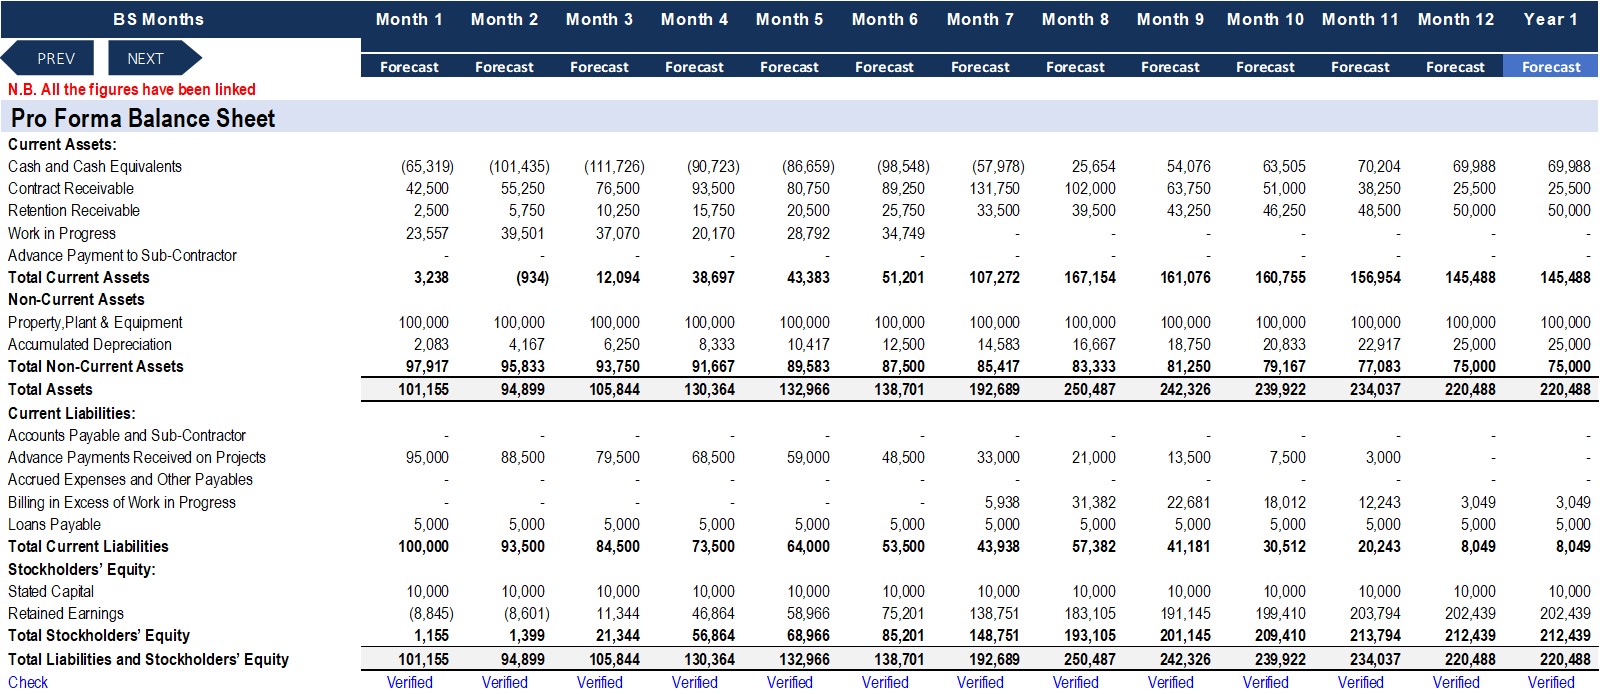This screenshot has height=694, width=1600.
Task: Click Total Current Assets value 167,154
Action: coord(1090,277)
